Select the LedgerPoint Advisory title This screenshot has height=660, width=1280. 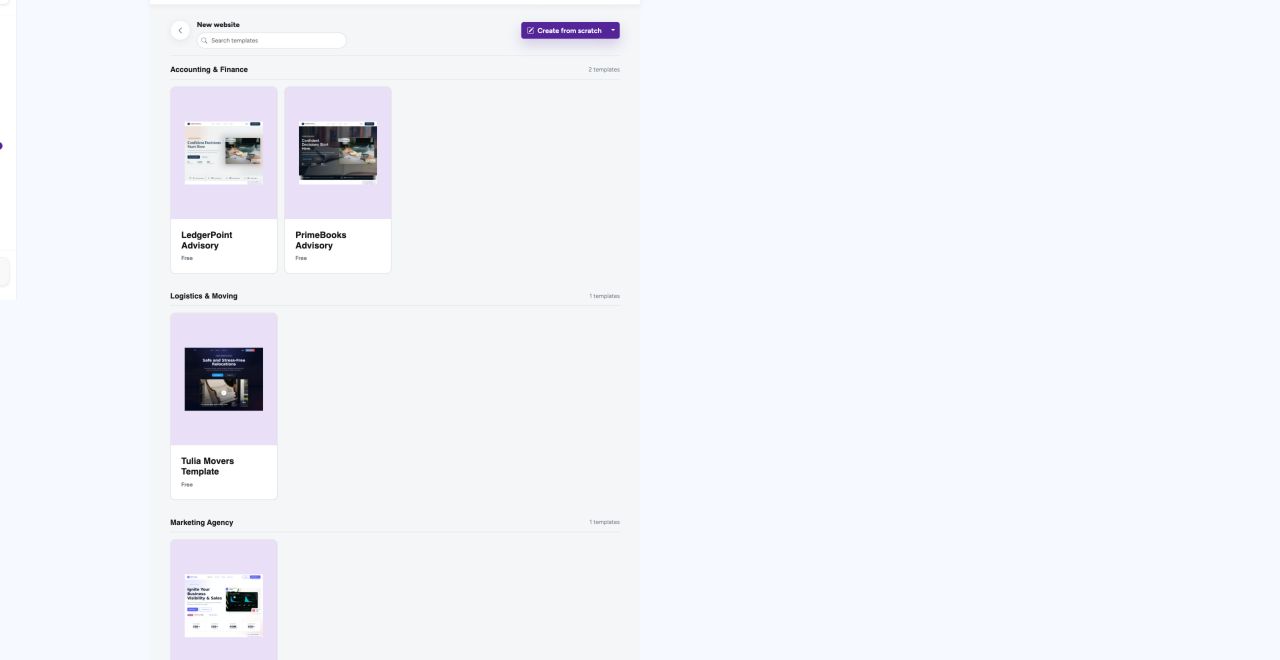pos(207,240)
